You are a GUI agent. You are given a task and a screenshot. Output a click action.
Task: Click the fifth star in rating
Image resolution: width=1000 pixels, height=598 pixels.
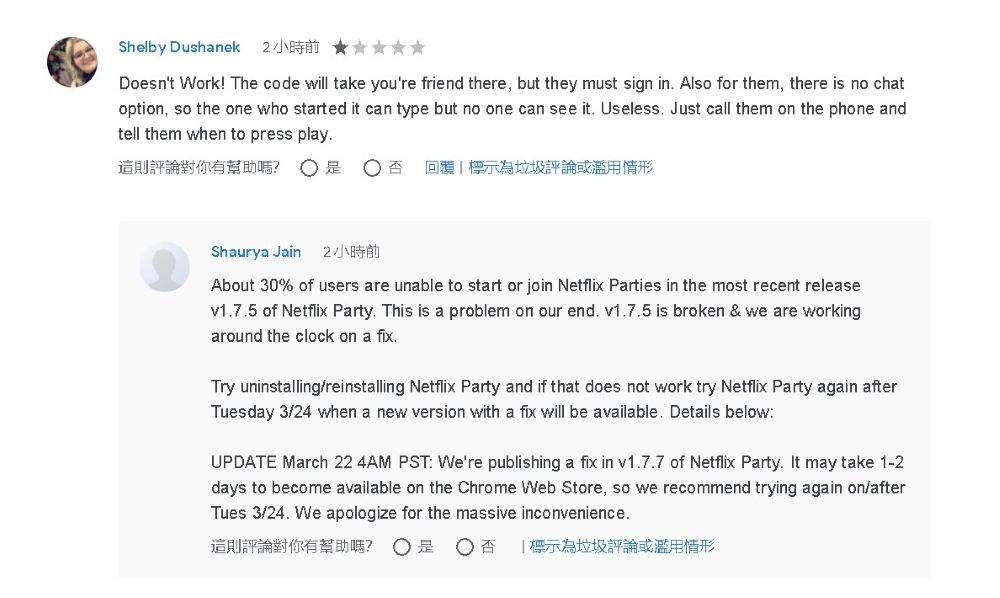(x=418, y=47)
